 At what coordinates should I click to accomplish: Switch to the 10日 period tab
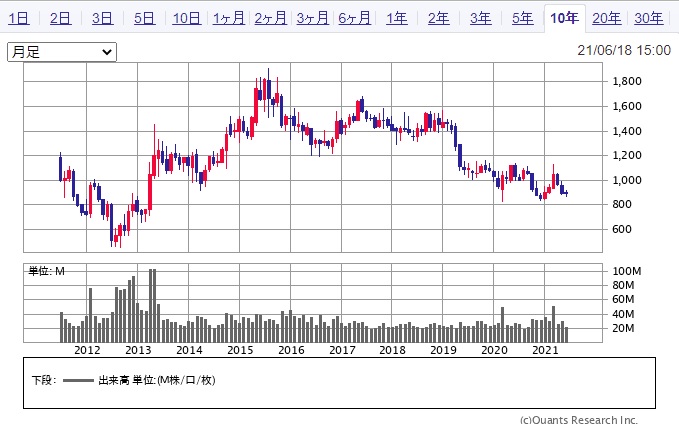pyautogui.click(x=187, y=18)
